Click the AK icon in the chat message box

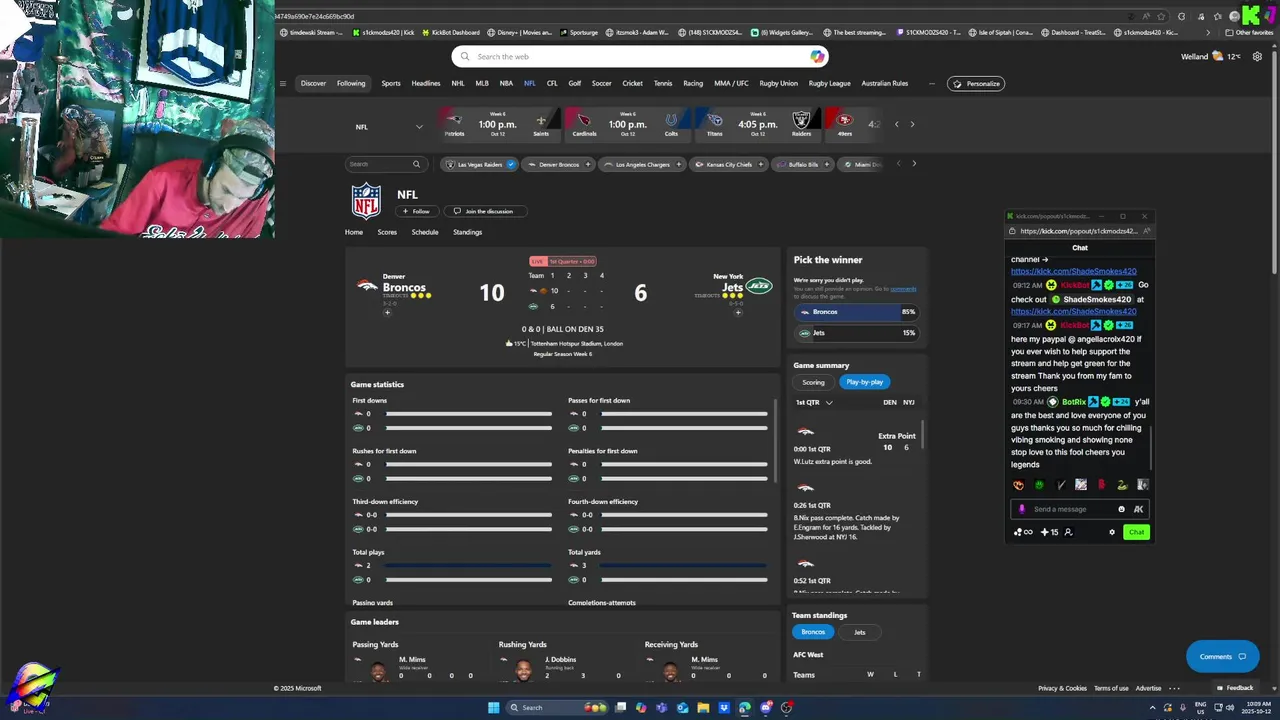1138,509
